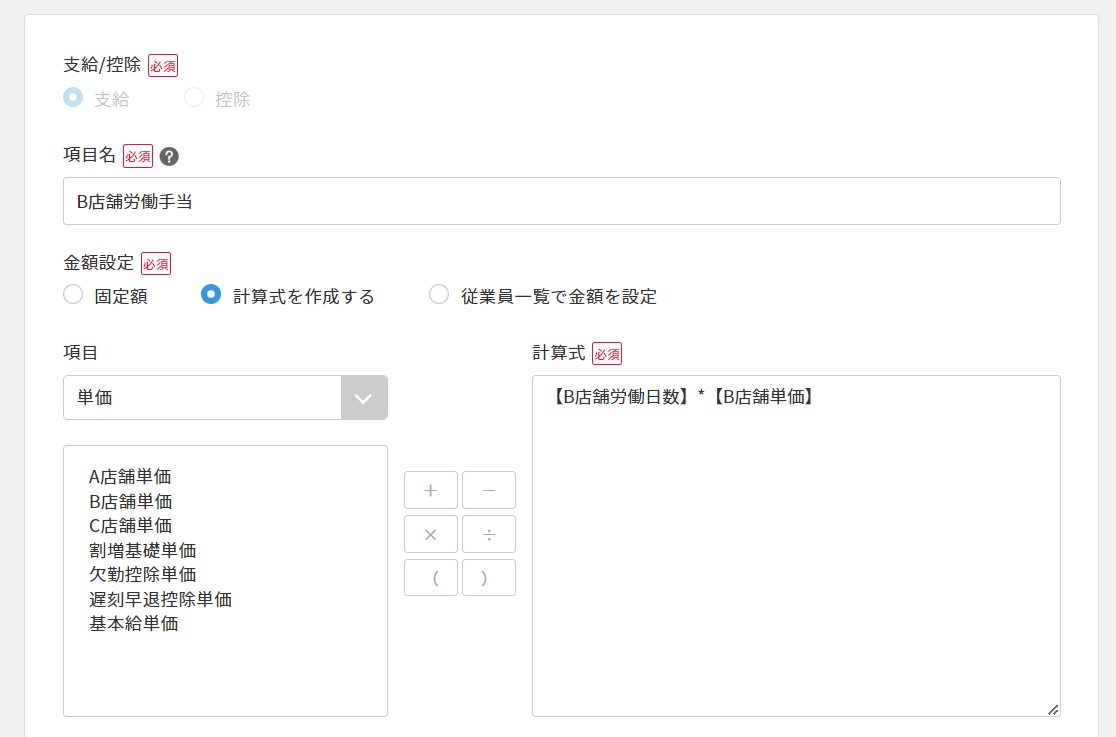
Task: Select 計算式を作成する radio option
Action: point(211,295)
